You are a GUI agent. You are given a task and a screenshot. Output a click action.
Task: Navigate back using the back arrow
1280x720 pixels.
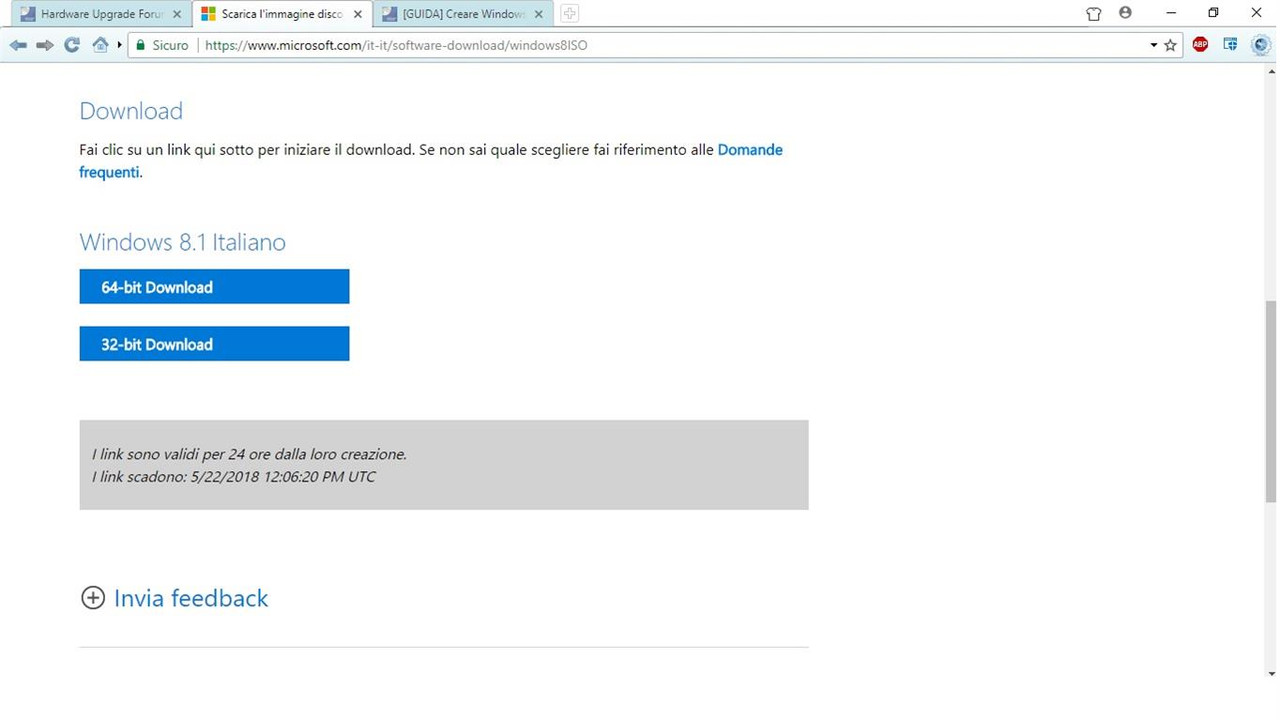point(17,44)
